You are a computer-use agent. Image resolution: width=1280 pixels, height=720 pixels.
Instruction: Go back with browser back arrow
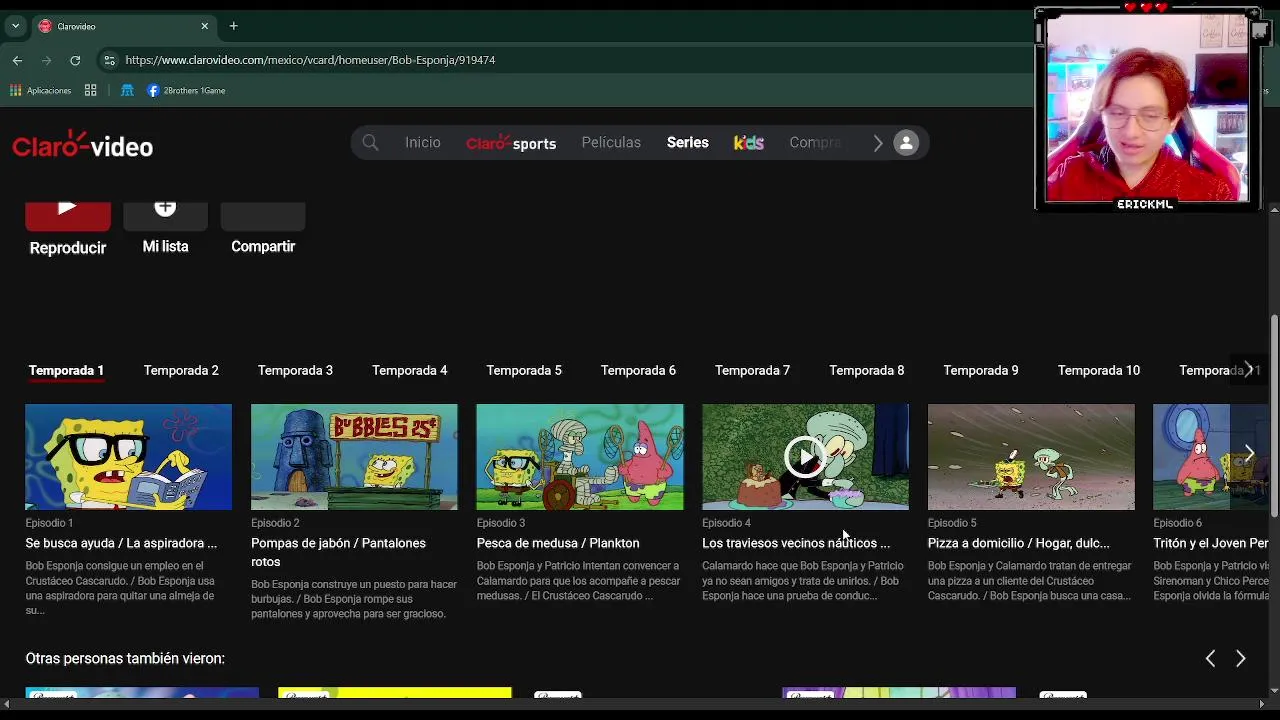point(17,60)
